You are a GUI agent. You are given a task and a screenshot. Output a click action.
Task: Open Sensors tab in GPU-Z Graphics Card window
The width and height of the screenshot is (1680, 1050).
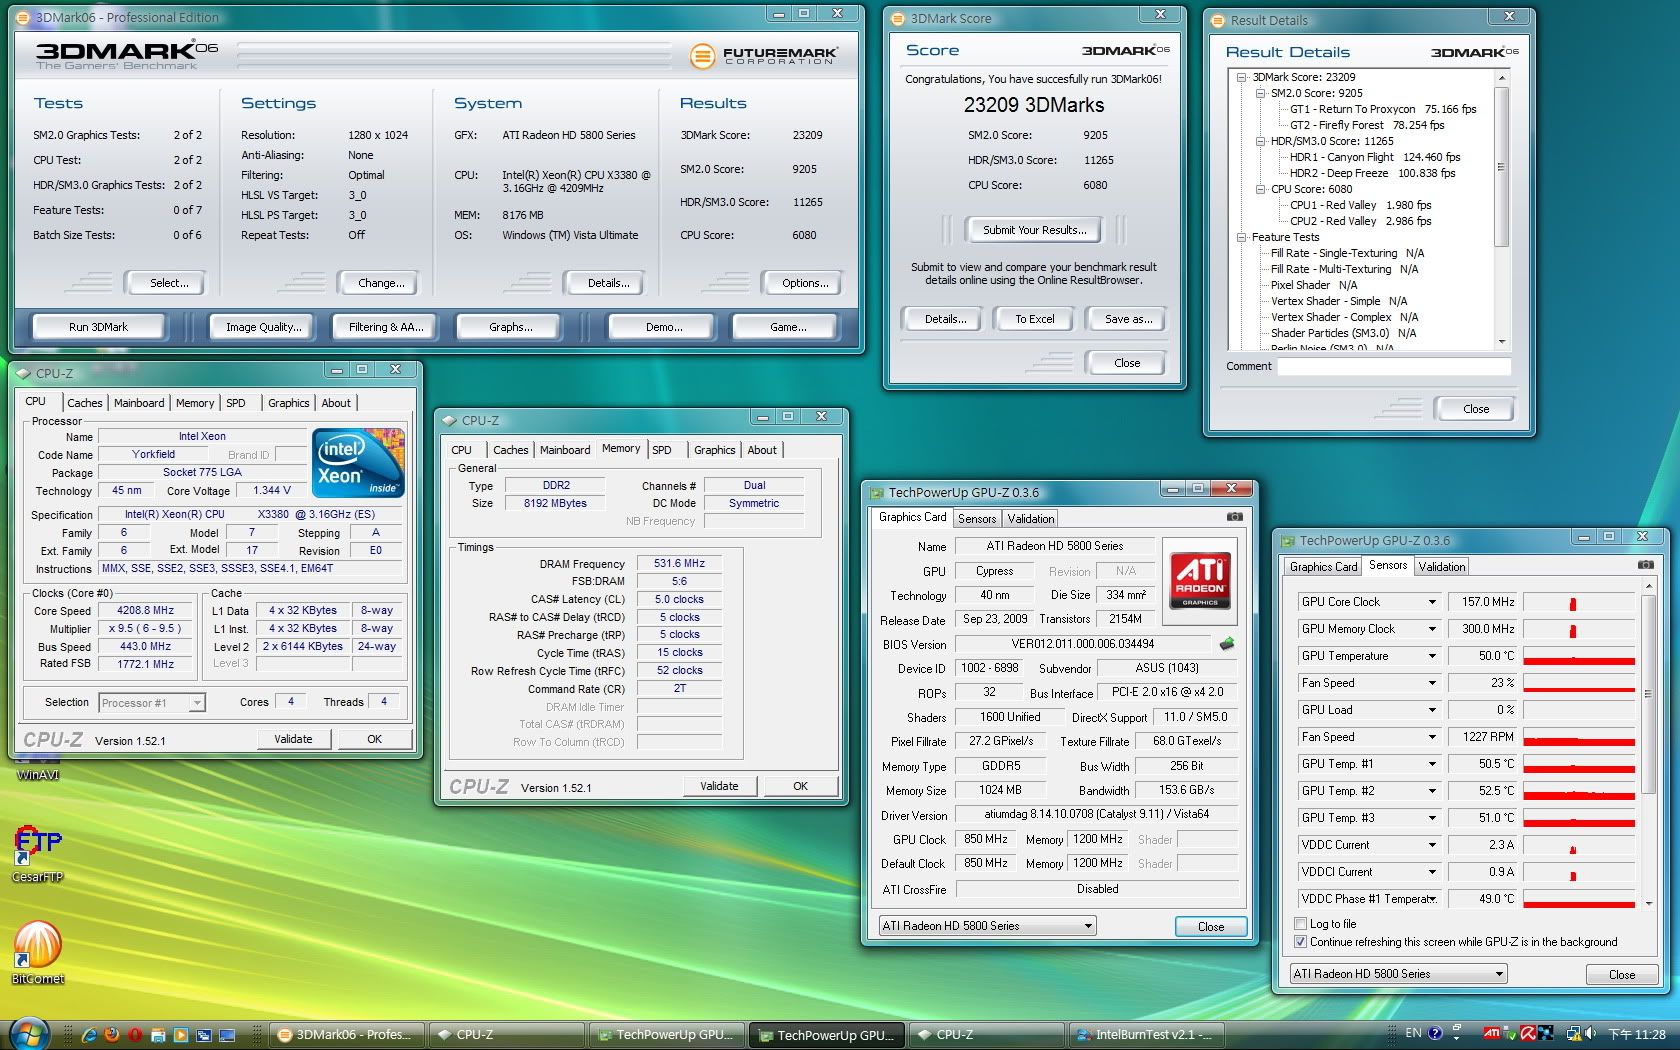[977, 519]
